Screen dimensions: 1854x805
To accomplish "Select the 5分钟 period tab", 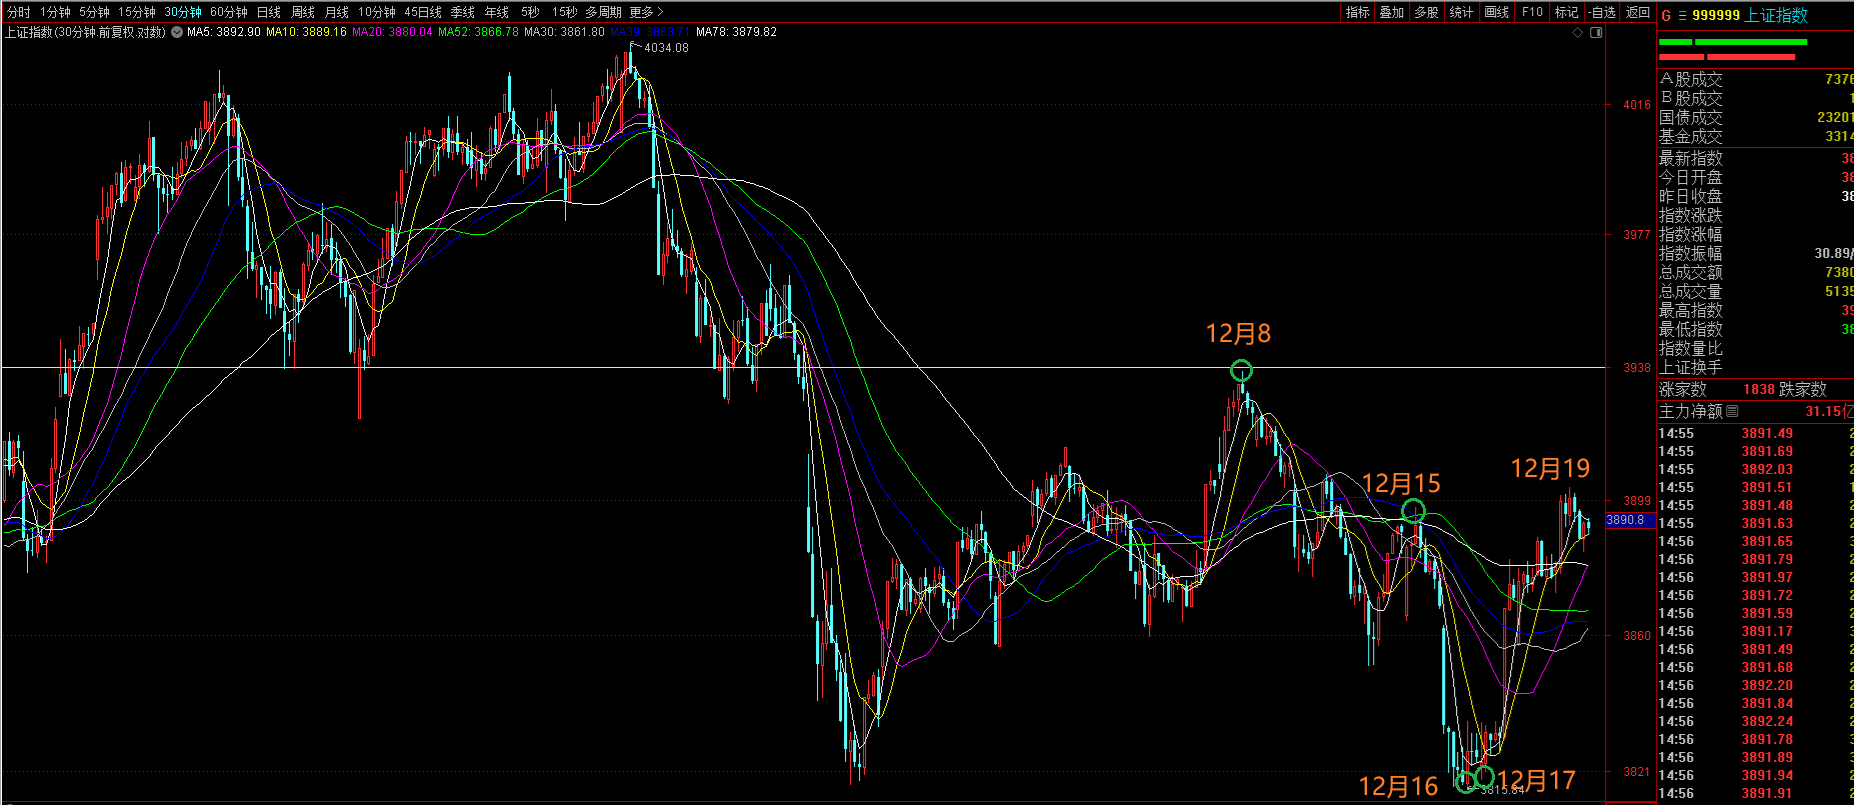I will click(94, 12).
